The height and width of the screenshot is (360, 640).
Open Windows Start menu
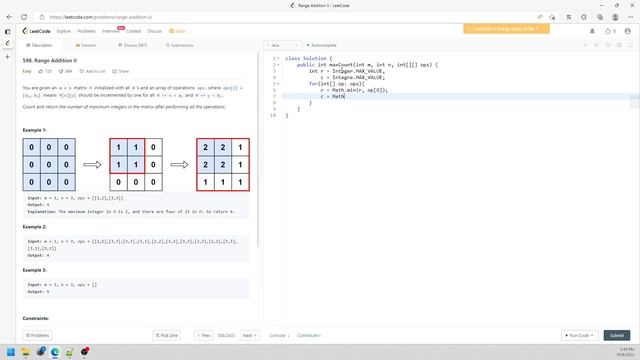(x=11, y=352)
